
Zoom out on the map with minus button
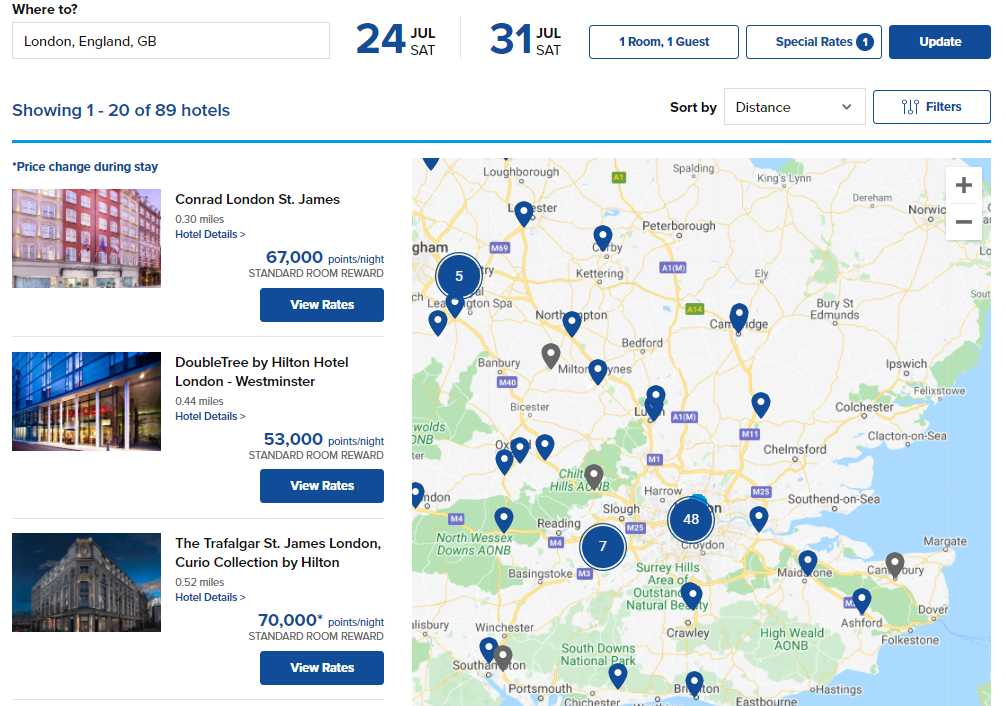coord(963,222)
